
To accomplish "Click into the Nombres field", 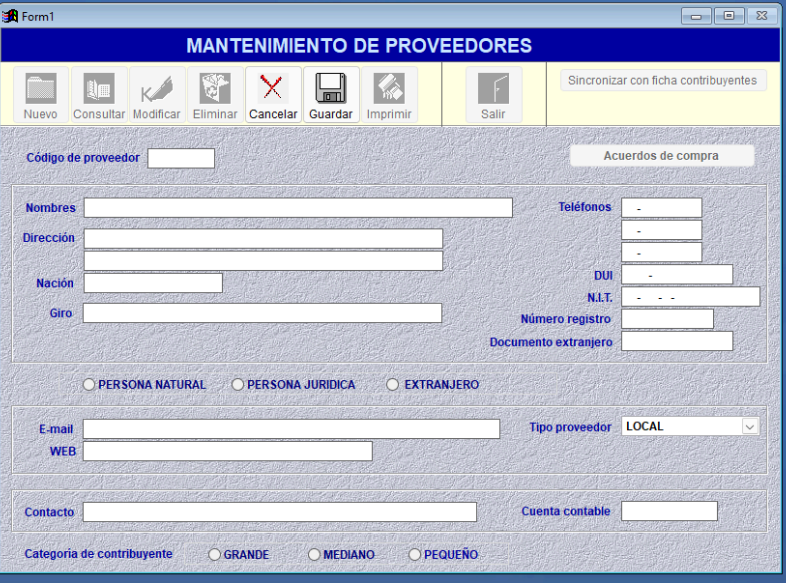I will point(298,208).
